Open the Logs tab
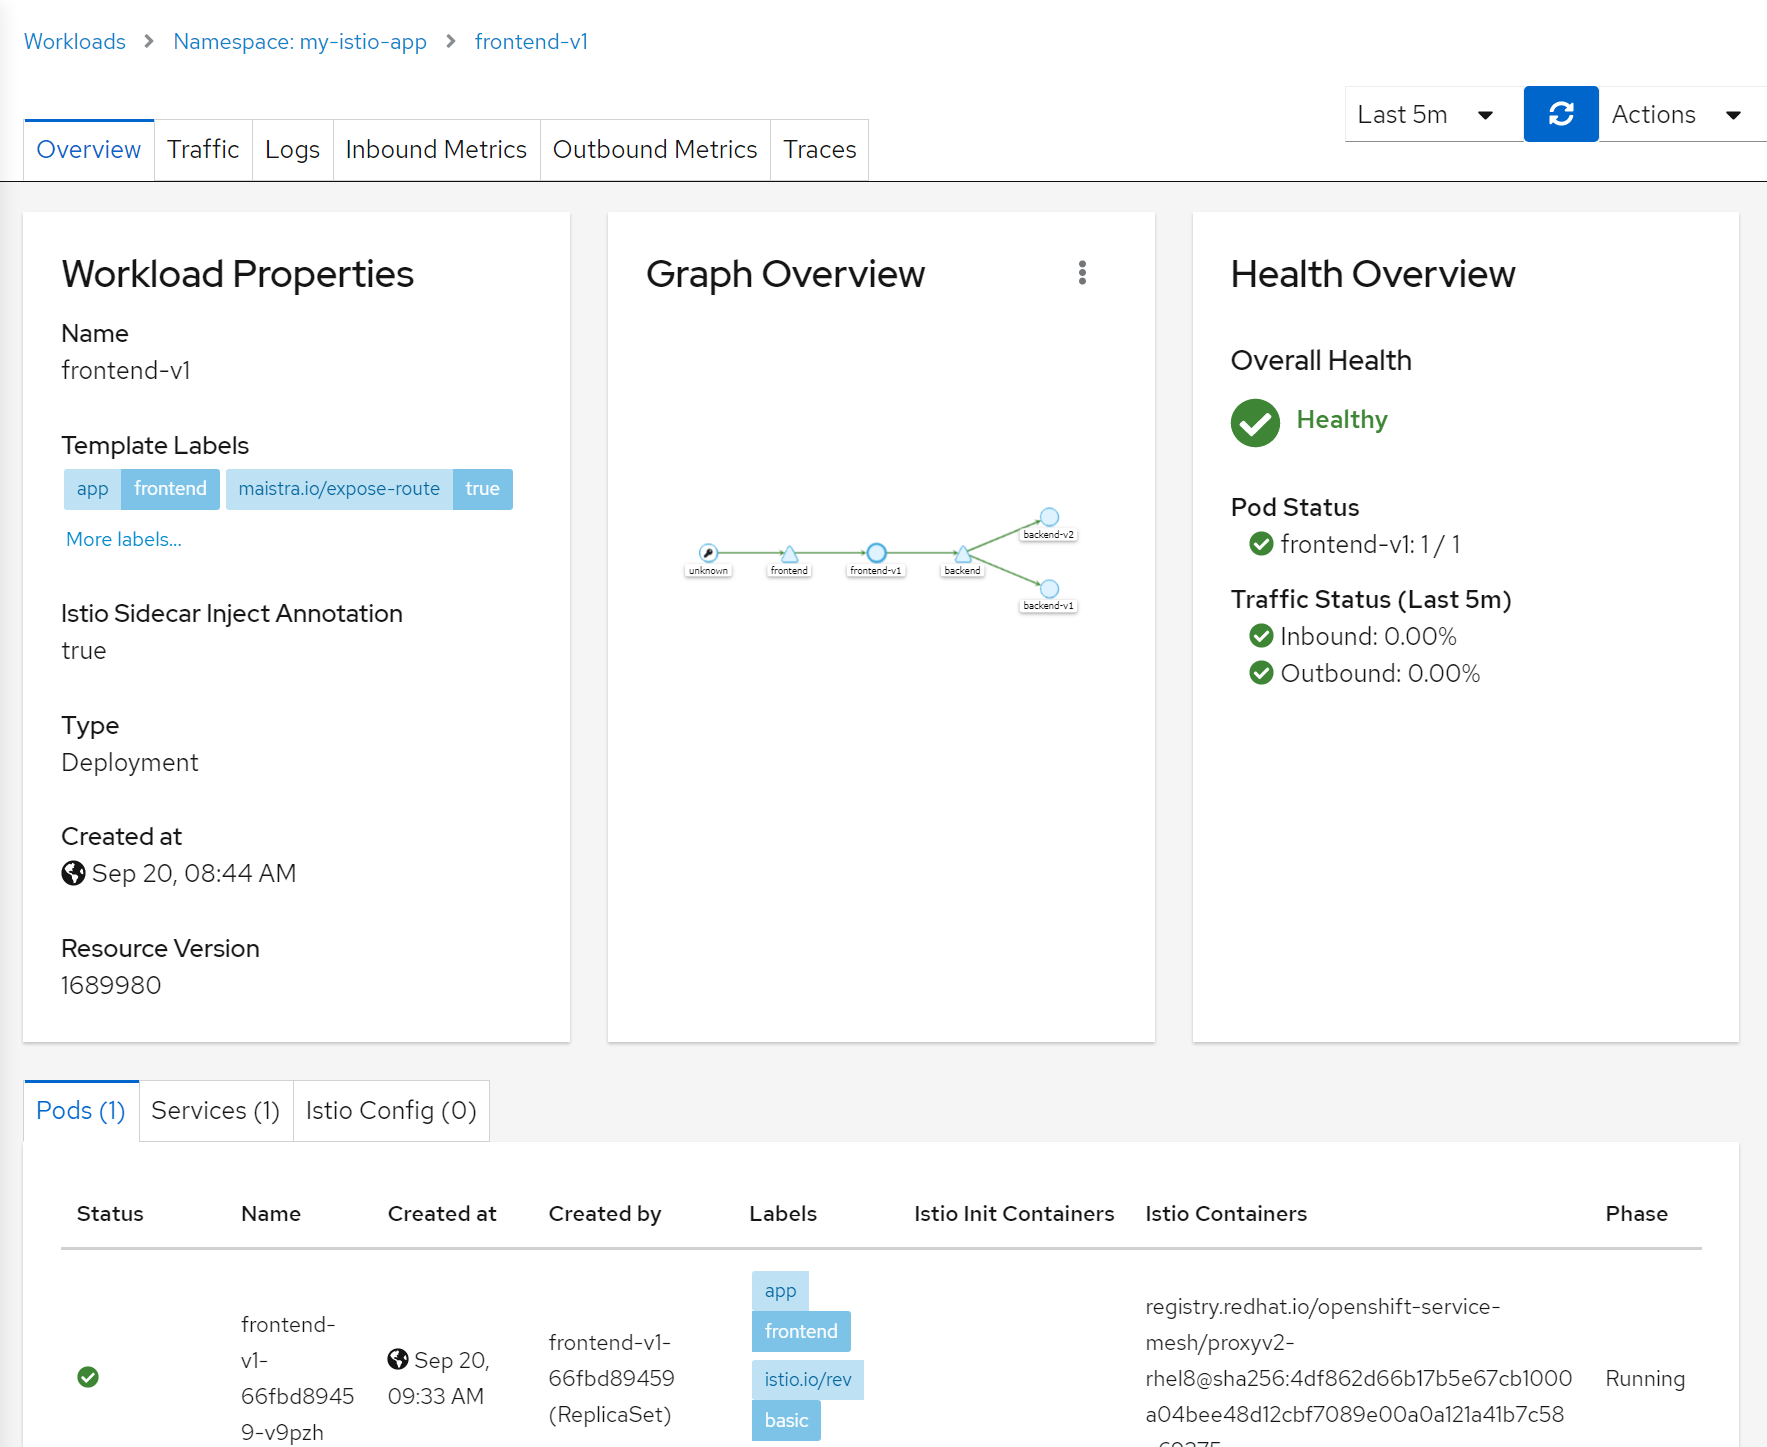The width and height of the screenshot is (1767, 1447). pos(292,150)
